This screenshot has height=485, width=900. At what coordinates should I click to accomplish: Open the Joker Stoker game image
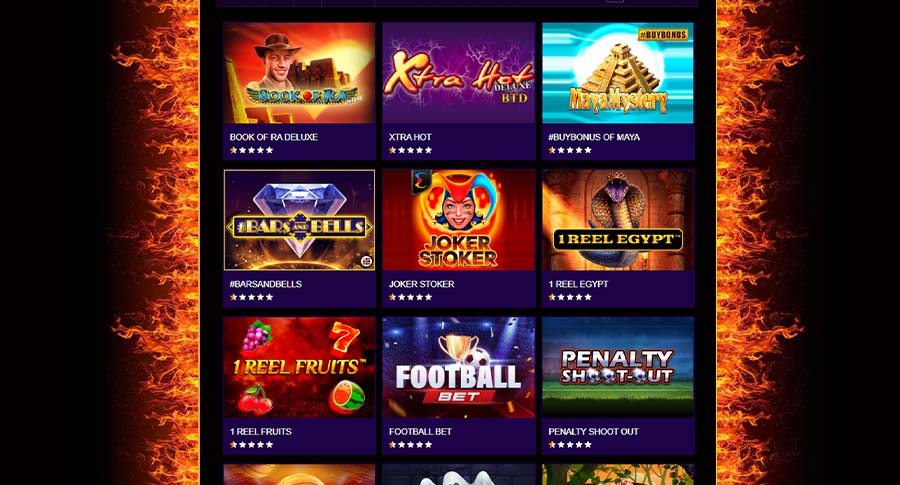459,220
